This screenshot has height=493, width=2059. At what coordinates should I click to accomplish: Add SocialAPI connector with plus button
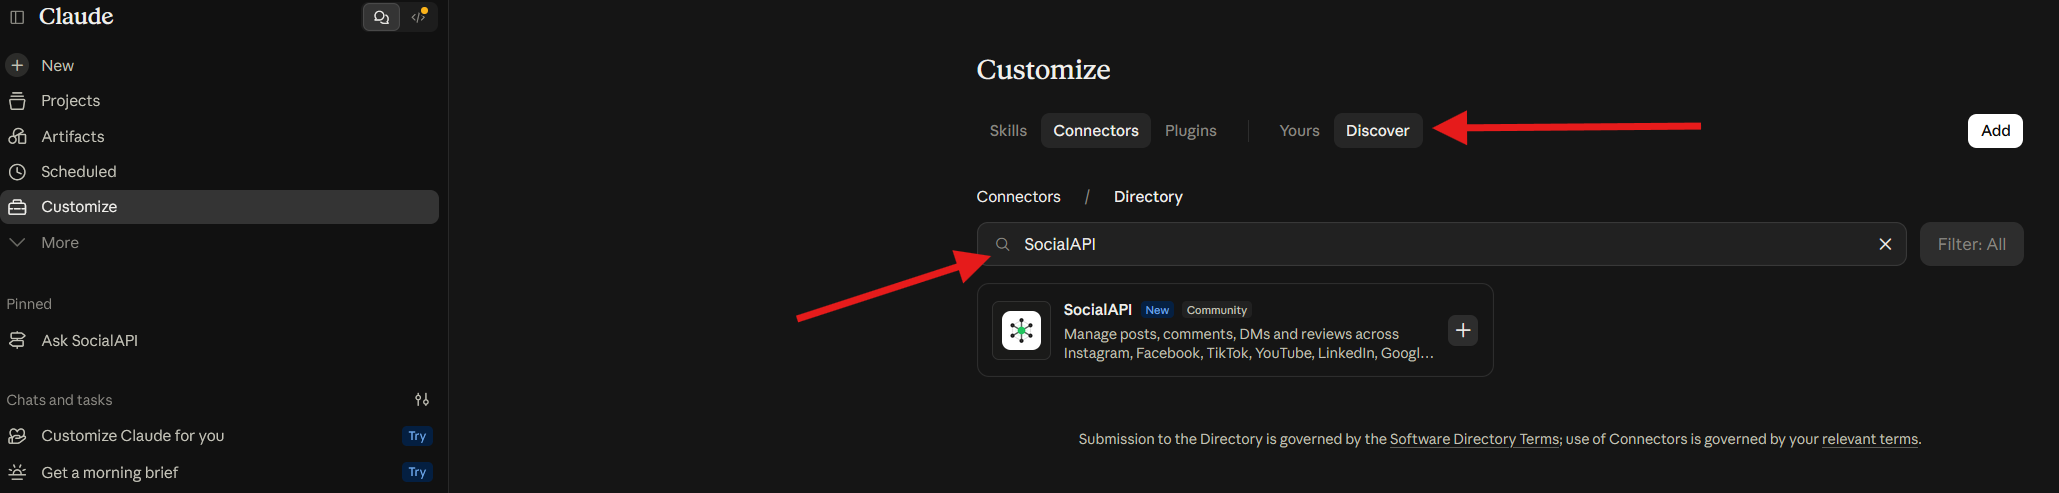(x=1463, y=330)
